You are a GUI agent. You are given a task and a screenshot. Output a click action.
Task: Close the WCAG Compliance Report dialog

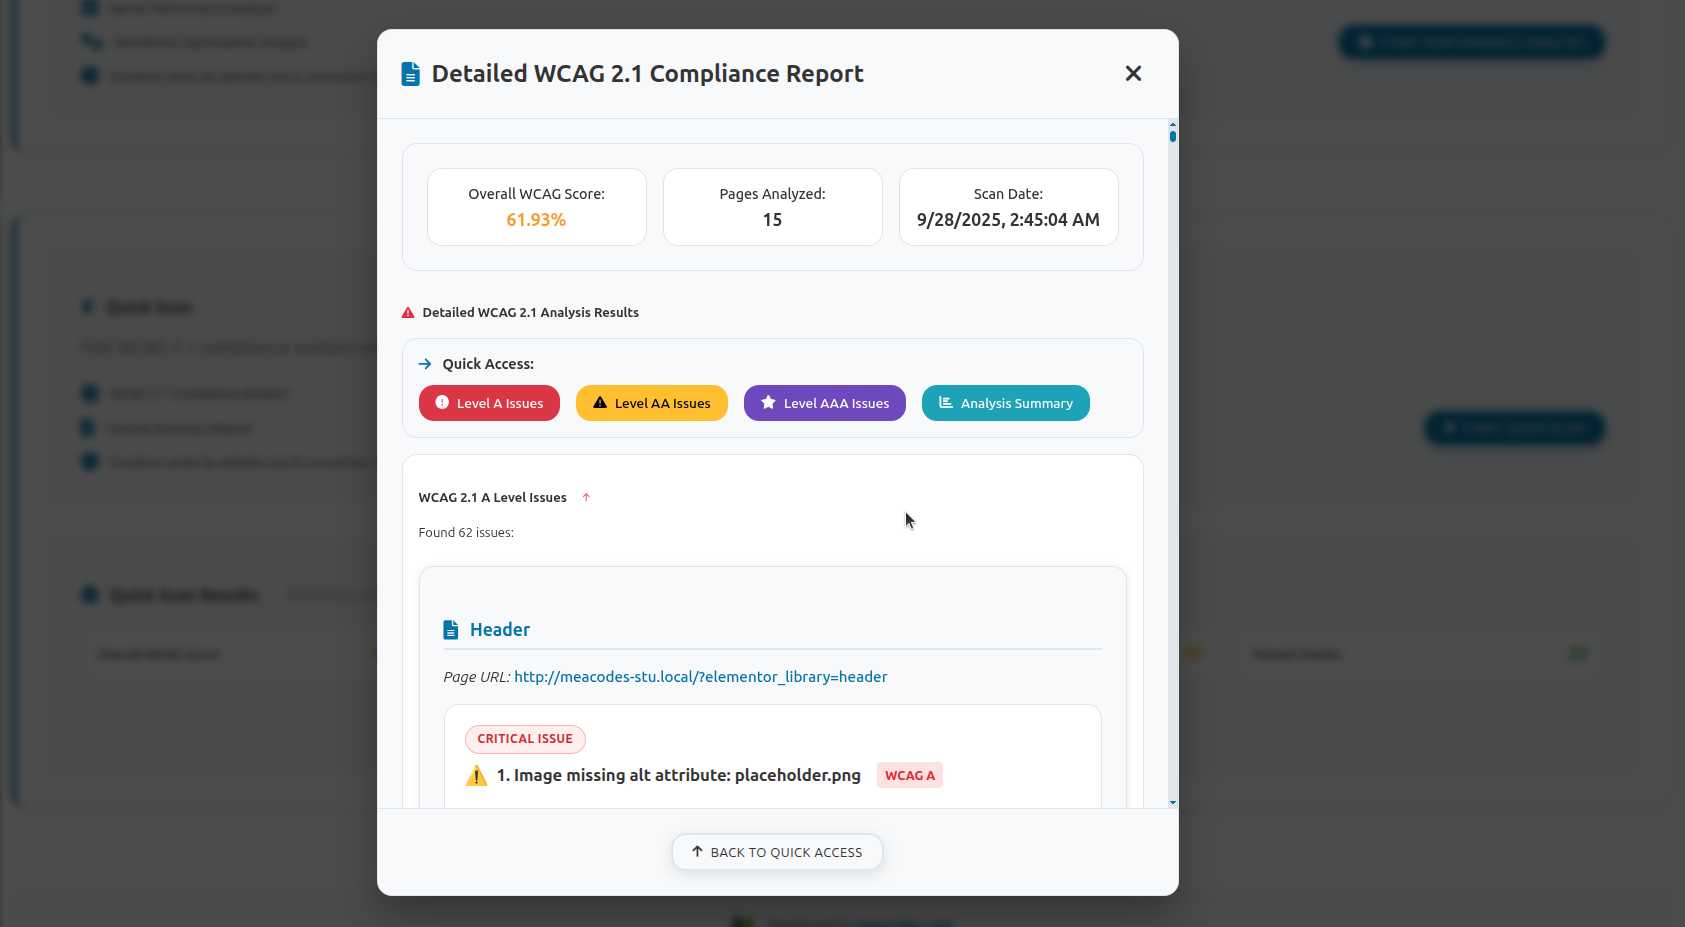click(1133, 73)
